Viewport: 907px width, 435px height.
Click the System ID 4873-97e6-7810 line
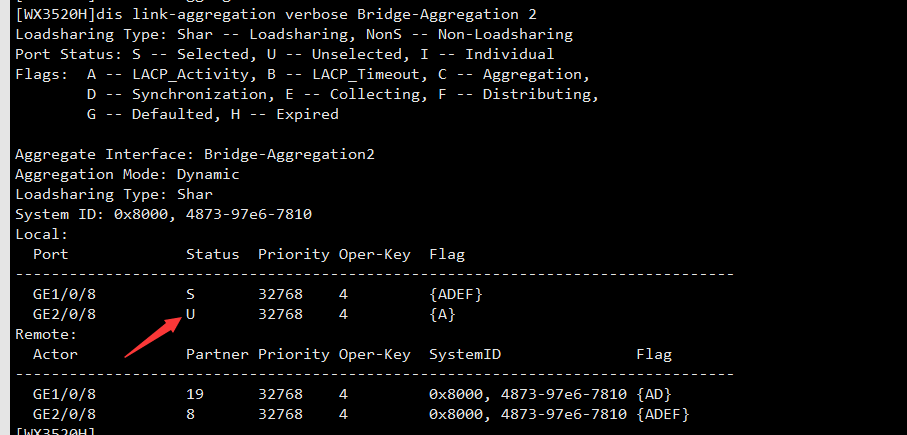[x=145, y=214]
